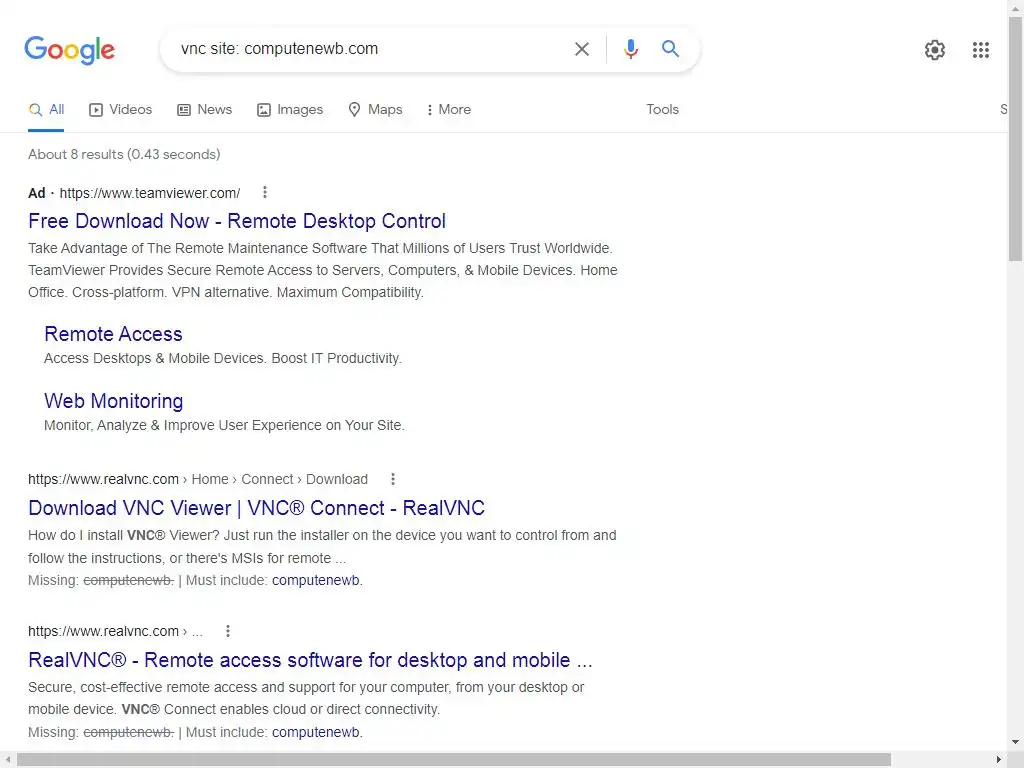Open Download VNC Viewer | VNC Connect result

pyautogui.click(x=257, y=507)
